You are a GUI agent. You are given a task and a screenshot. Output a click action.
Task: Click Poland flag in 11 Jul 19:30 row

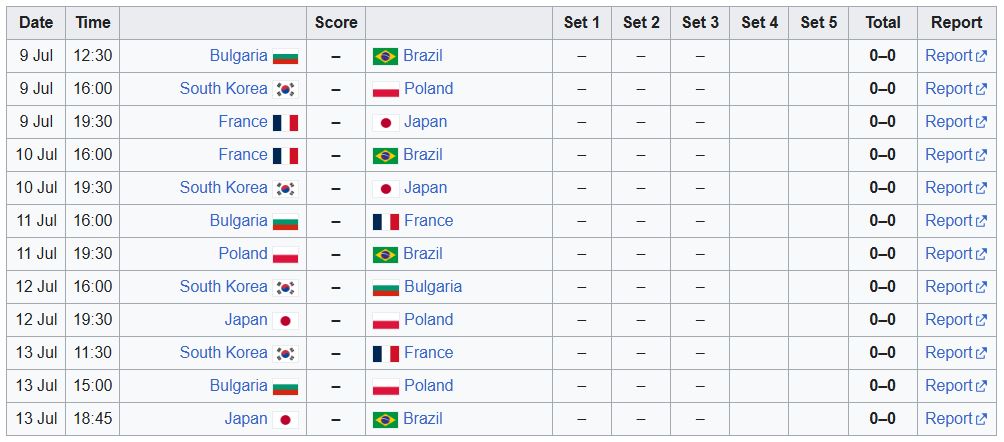coord(285,255)
